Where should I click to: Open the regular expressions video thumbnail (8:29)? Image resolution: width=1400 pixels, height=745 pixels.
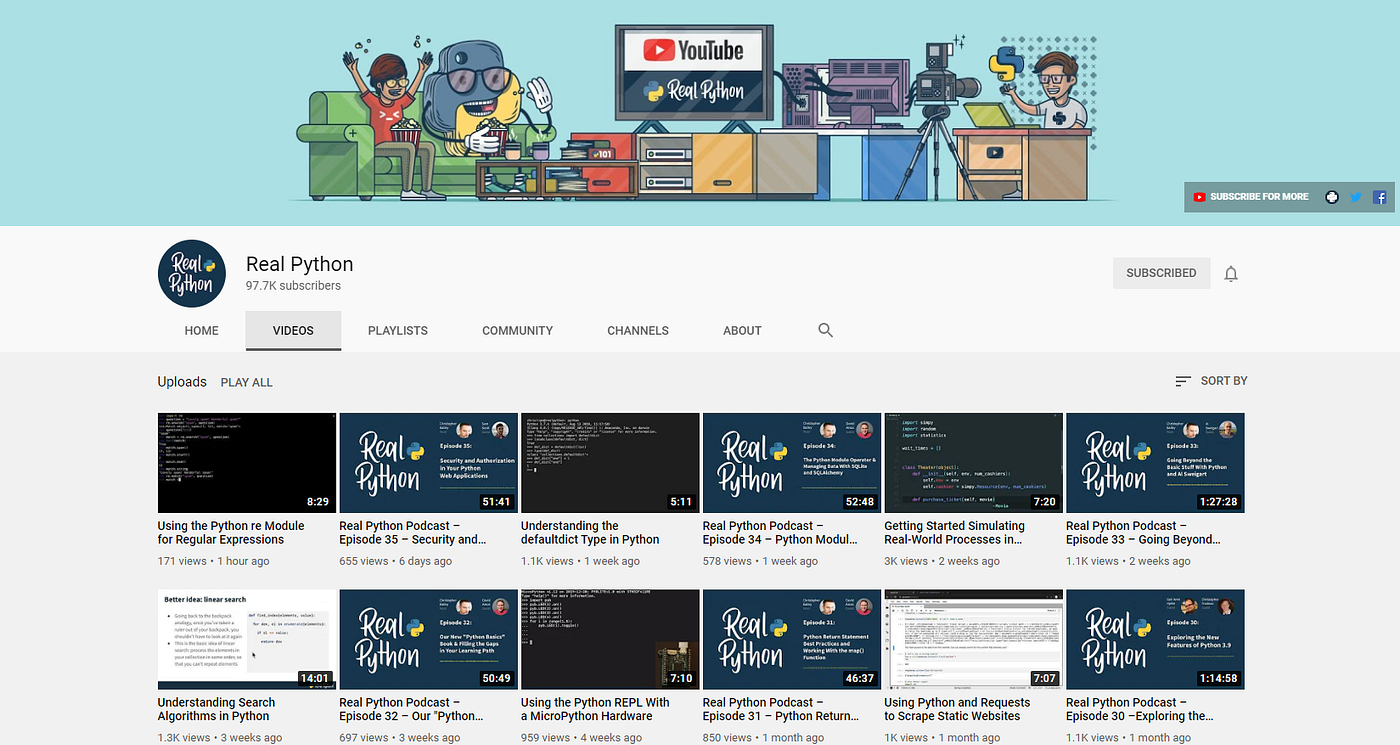coord(247,463)
